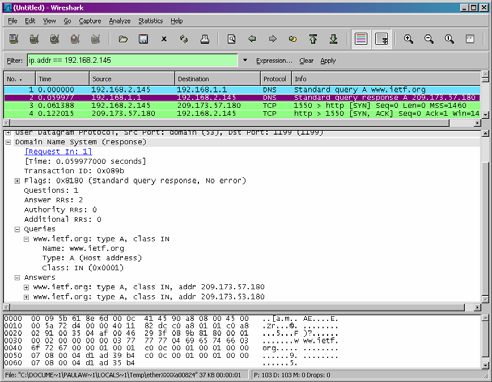Screen dimensions: 492x382
Task: Click resize all columns icon
Action: point(470,39)
